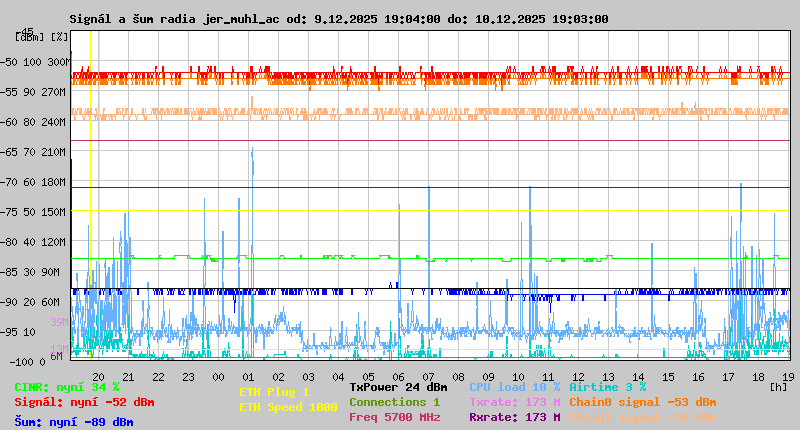Click the 'Airtime 3 %' legend text
Viewport: 800px width, 430px height.
click(x=608, y=387)
